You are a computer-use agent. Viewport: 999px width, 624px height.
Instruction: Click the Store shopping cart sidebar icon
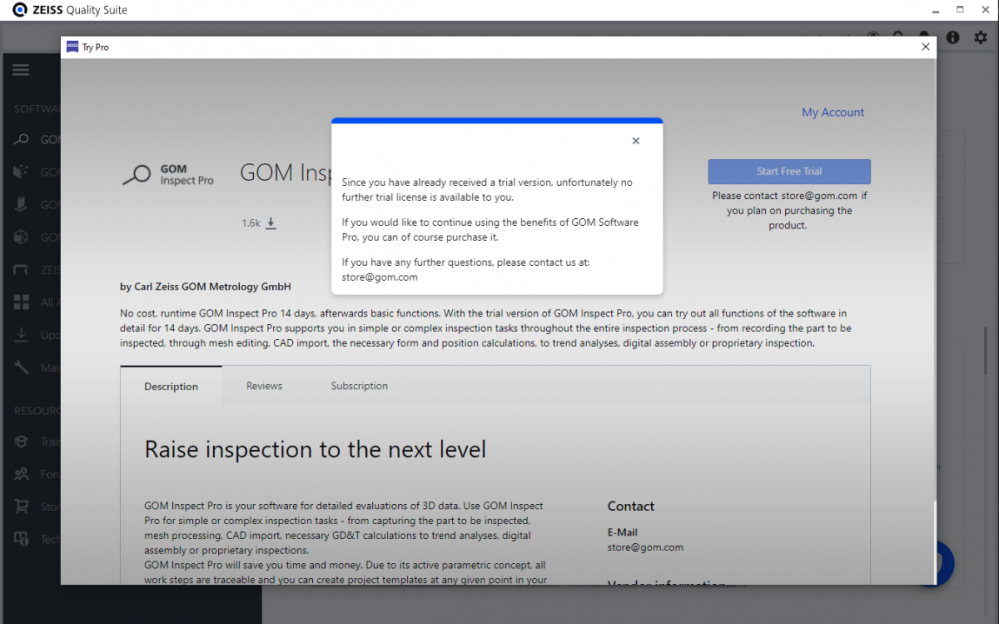(21, 507)
